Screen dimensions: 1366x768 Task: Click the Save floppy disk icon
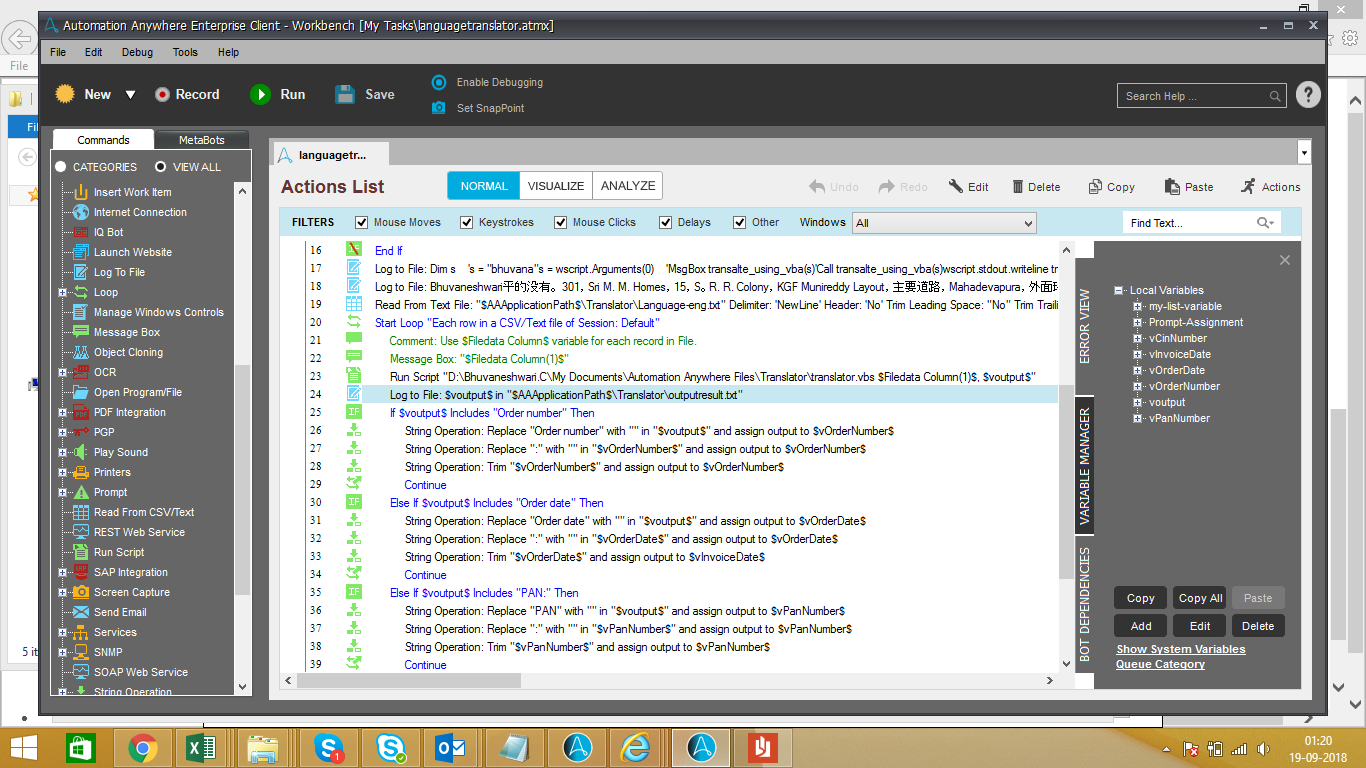(x=345, y=94)
